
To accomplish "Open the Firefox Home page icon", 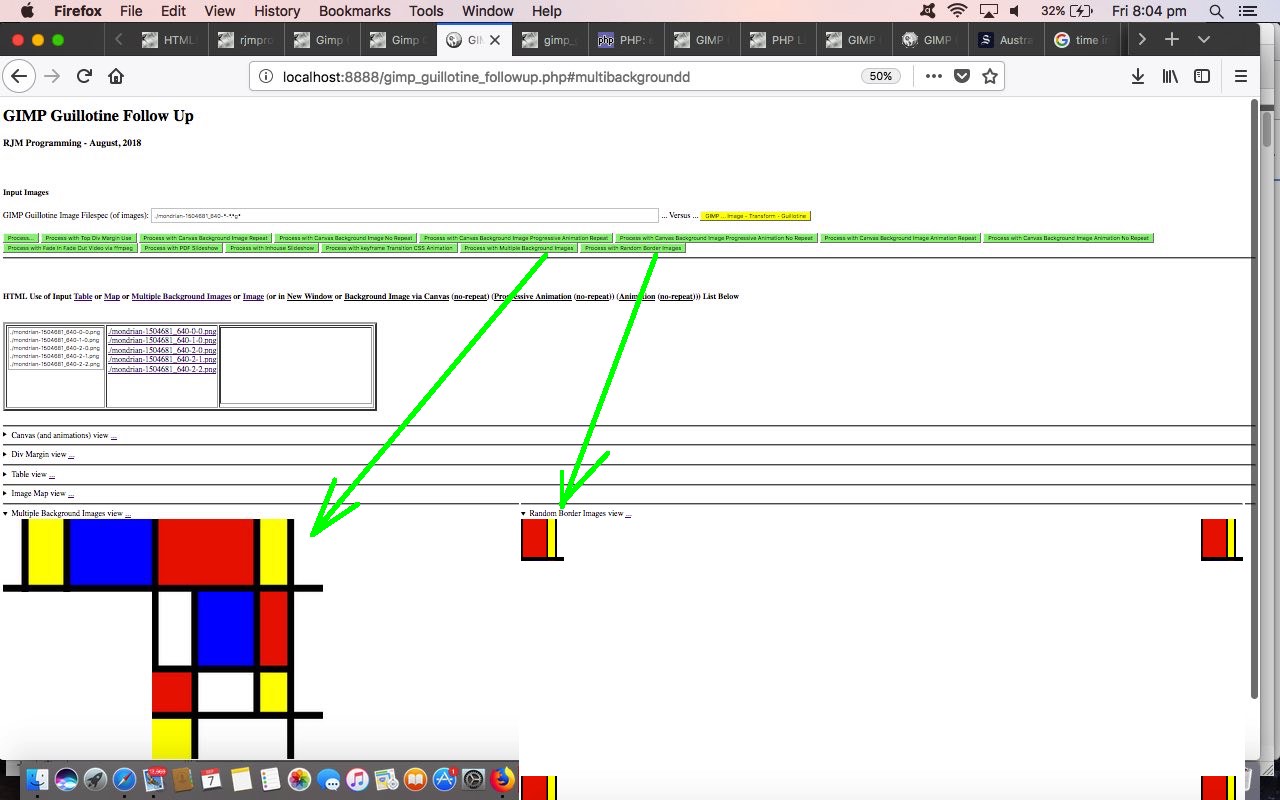I will 116,76.
